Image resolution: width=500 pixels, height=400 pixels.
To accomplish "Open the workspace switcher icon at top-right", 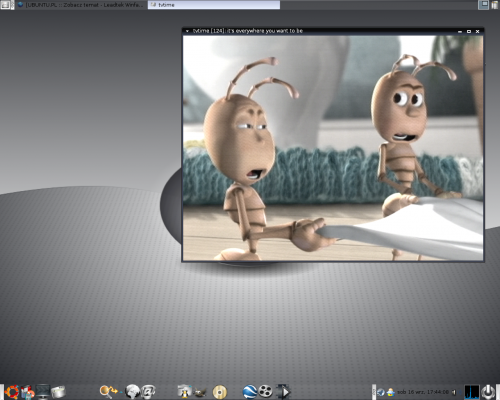I will pyautogui.click(x=483, y=5).
